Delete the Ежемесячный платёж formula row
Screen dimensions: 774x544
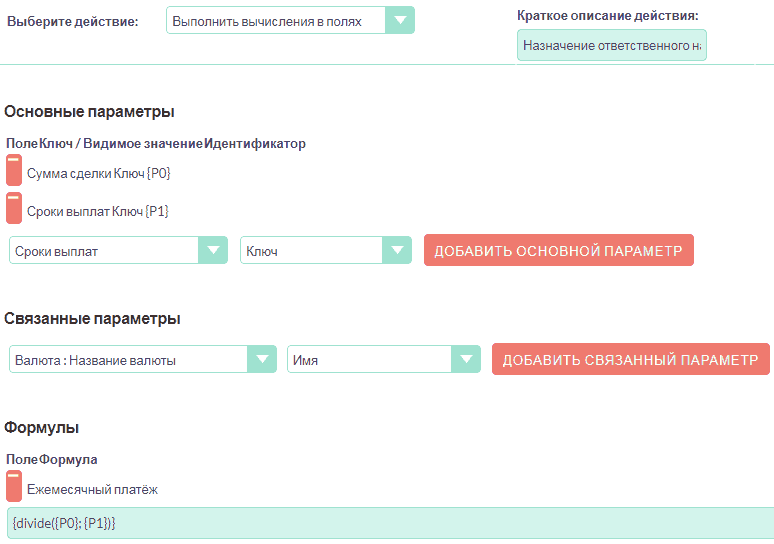point(14,486)
